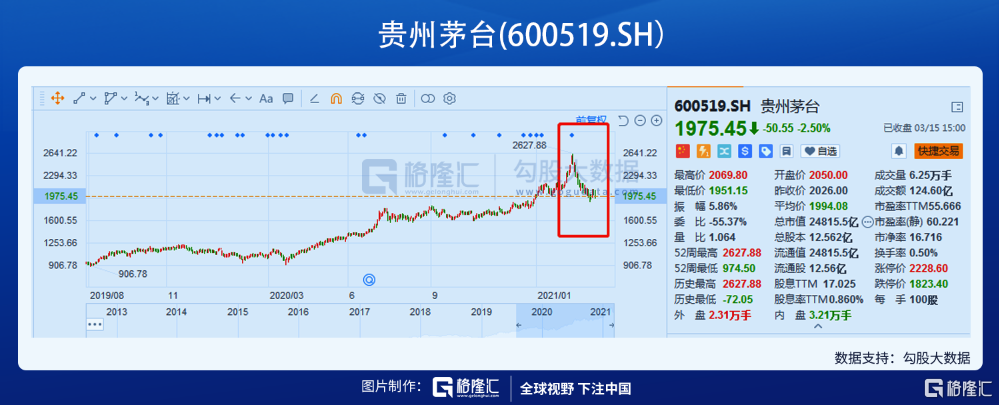
Task: Open the notes memo icon
Action: [787, 151]
